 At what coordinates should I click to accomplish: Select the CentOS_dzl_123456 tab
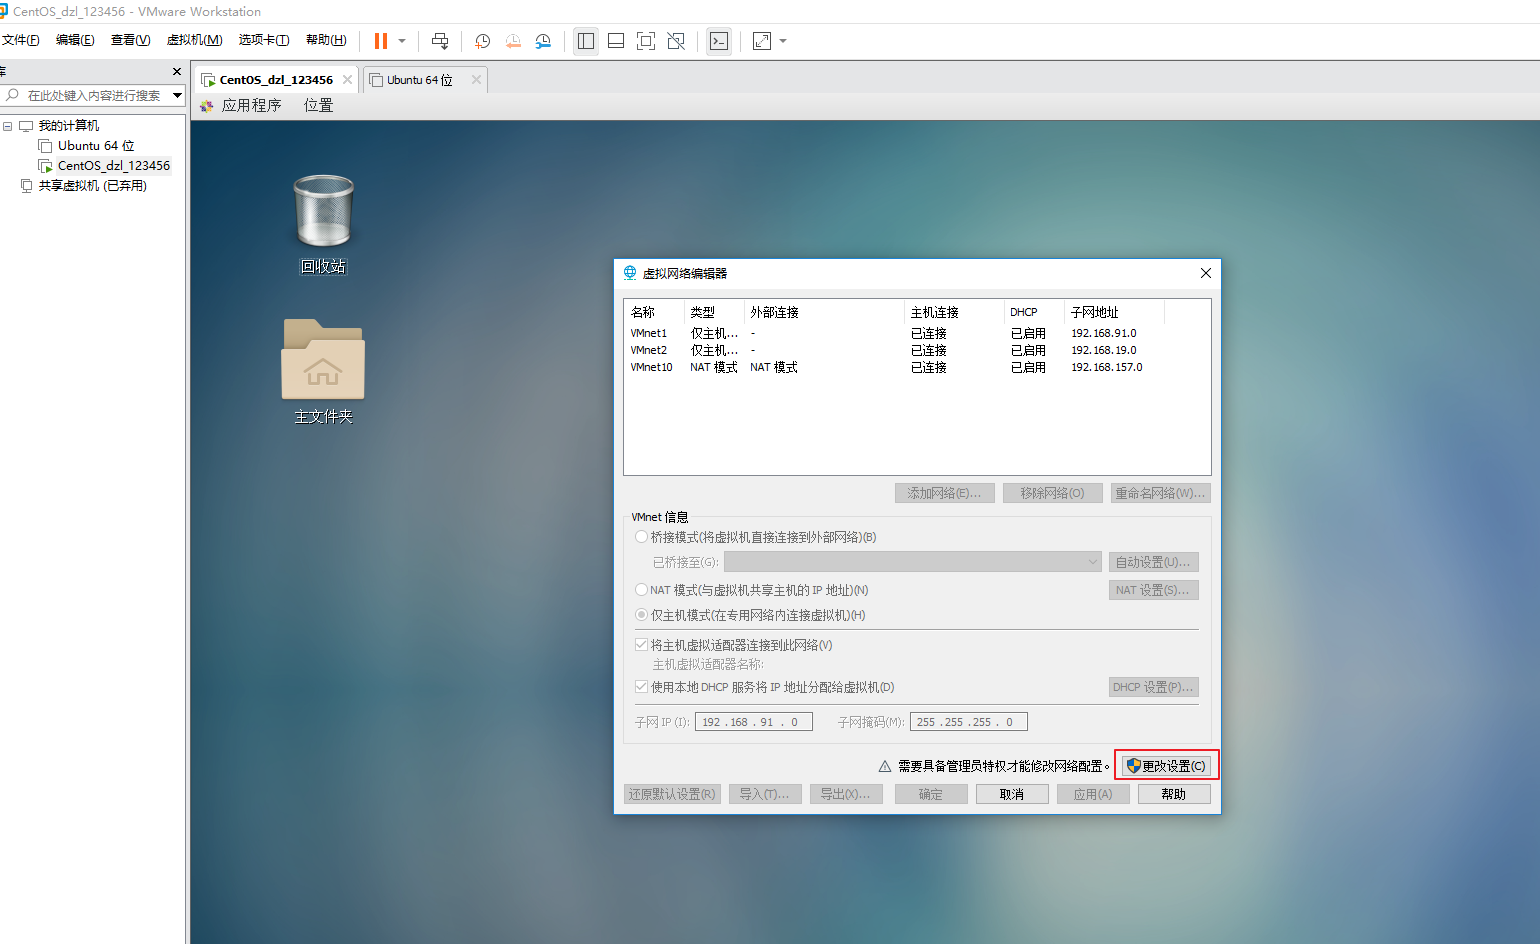[x=276, y=80]
